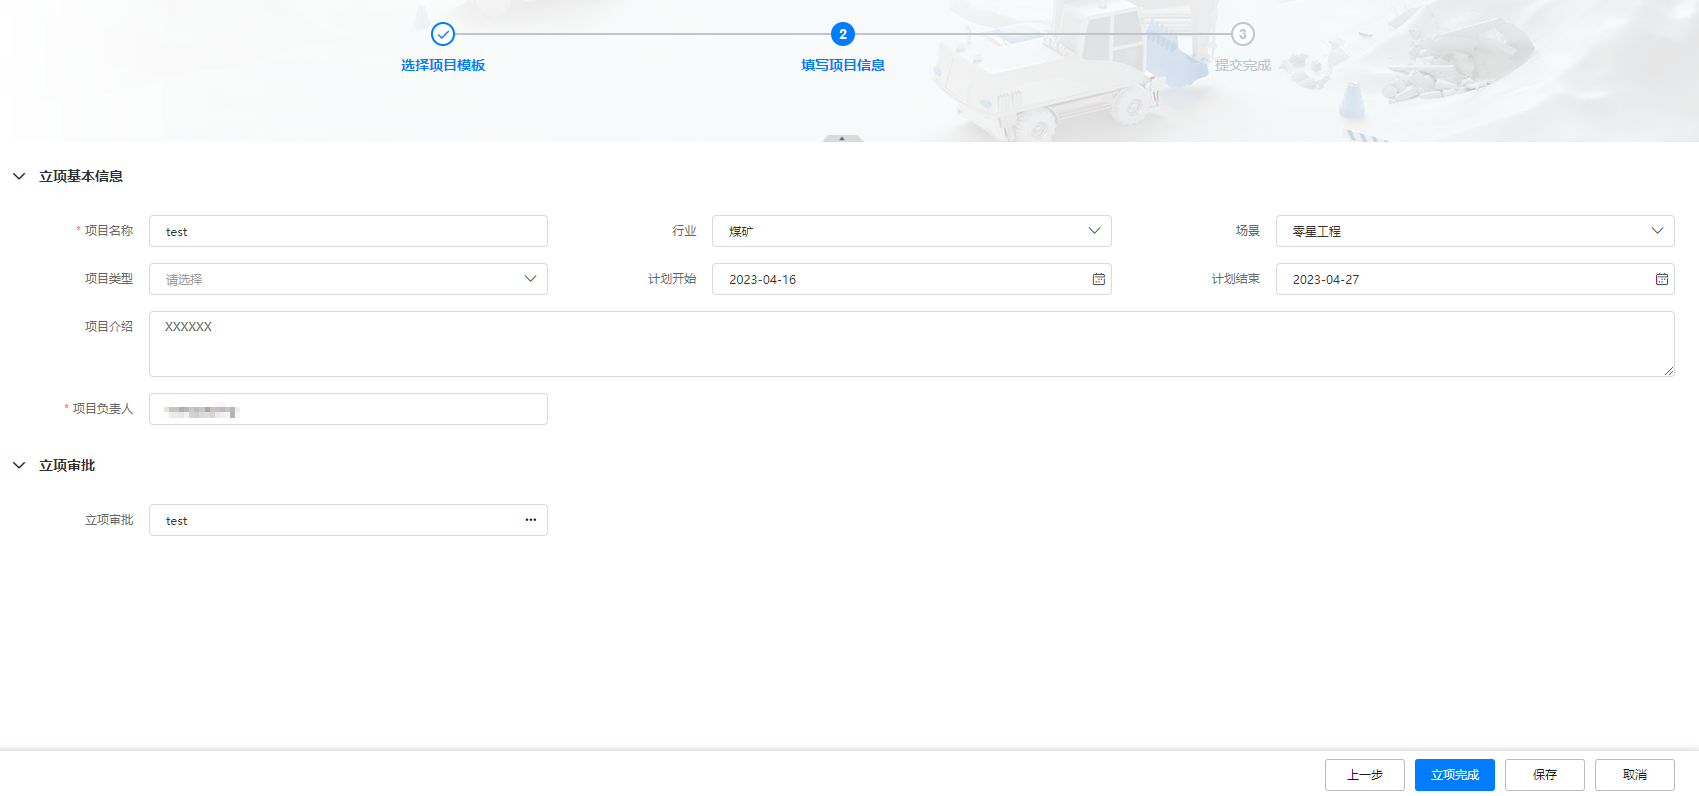Click the ellipsis icon in 立项审批 field
Viewport: 1699px width, 796px height.
[x=530, y=520]
